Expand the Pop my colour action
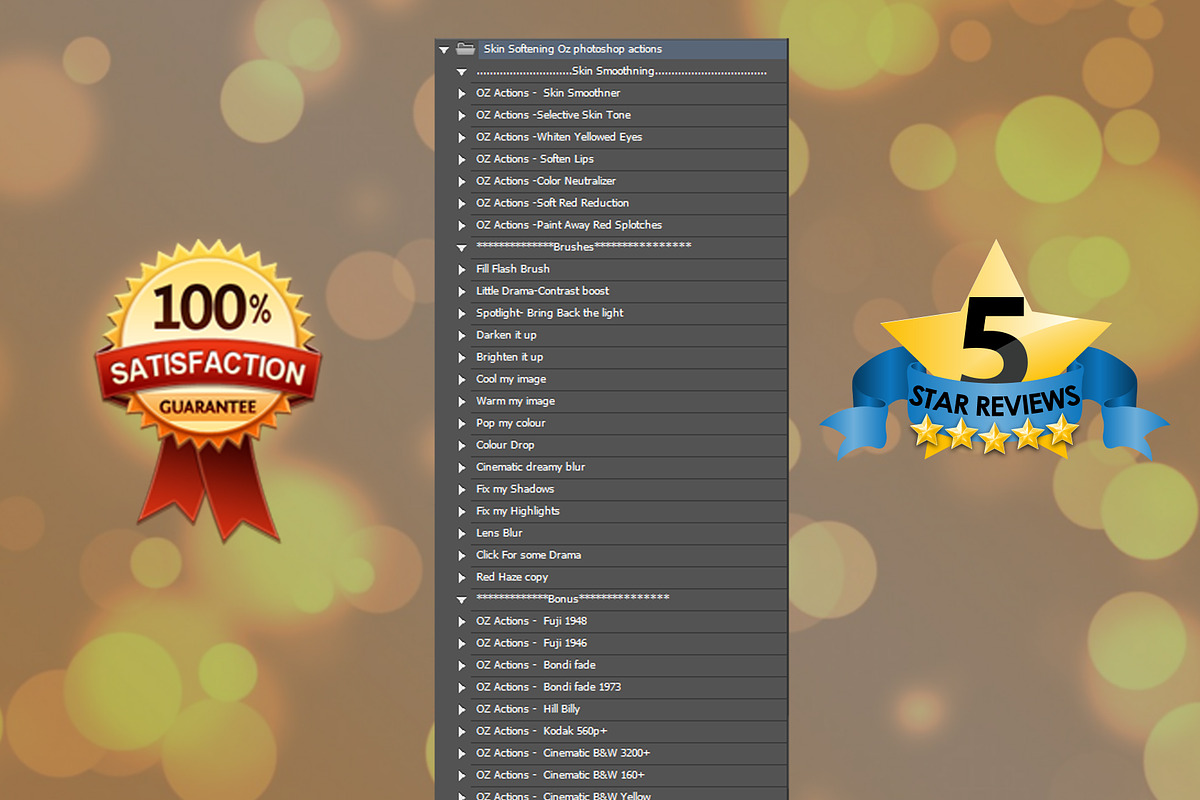 pos(462,423)
